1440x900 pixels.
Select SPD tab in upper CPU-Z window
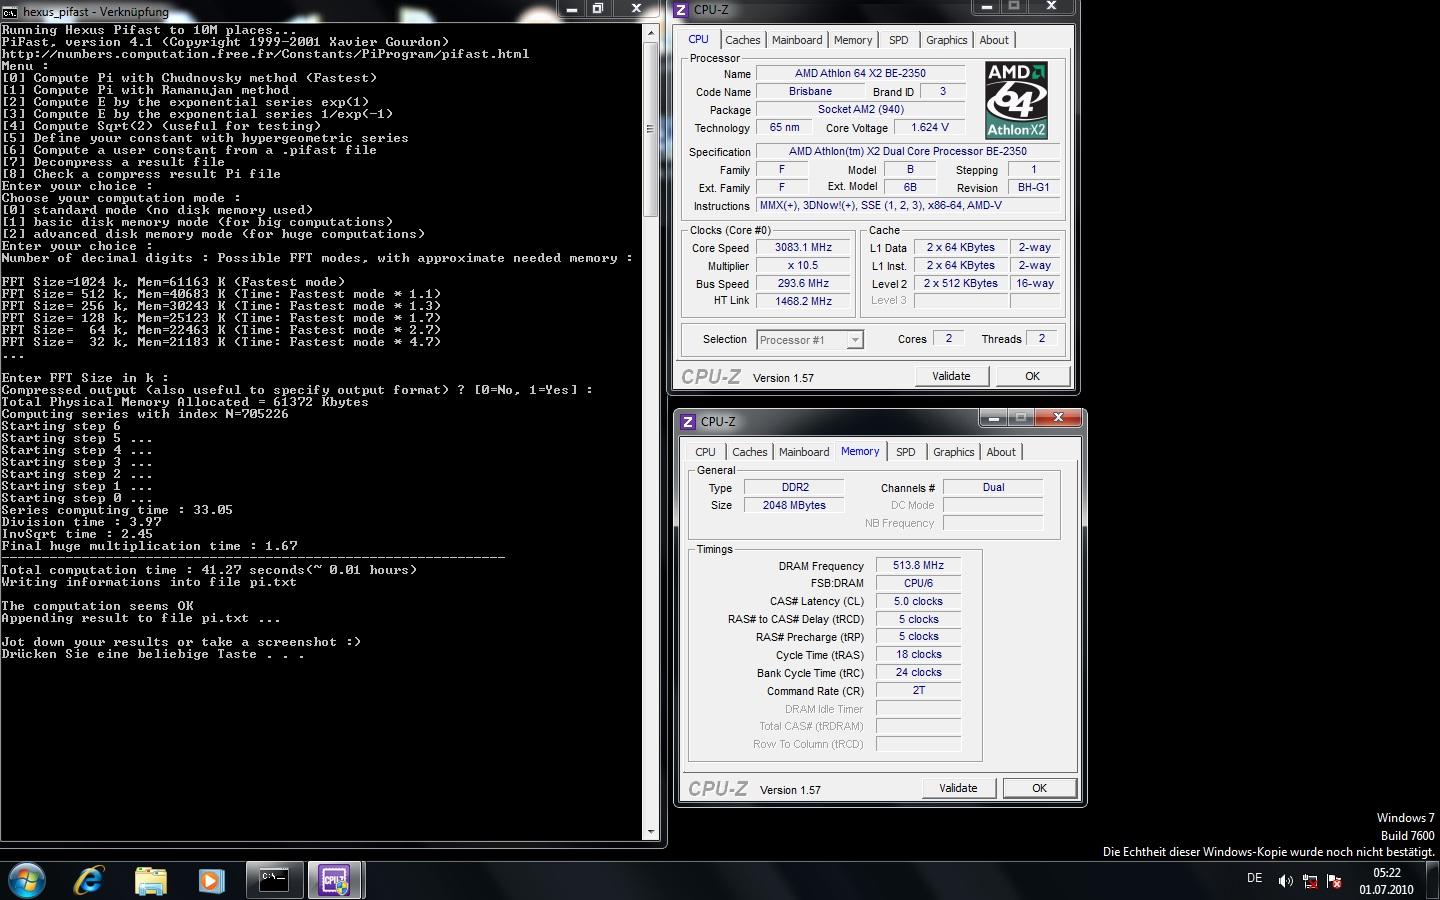tap(899, 40)
